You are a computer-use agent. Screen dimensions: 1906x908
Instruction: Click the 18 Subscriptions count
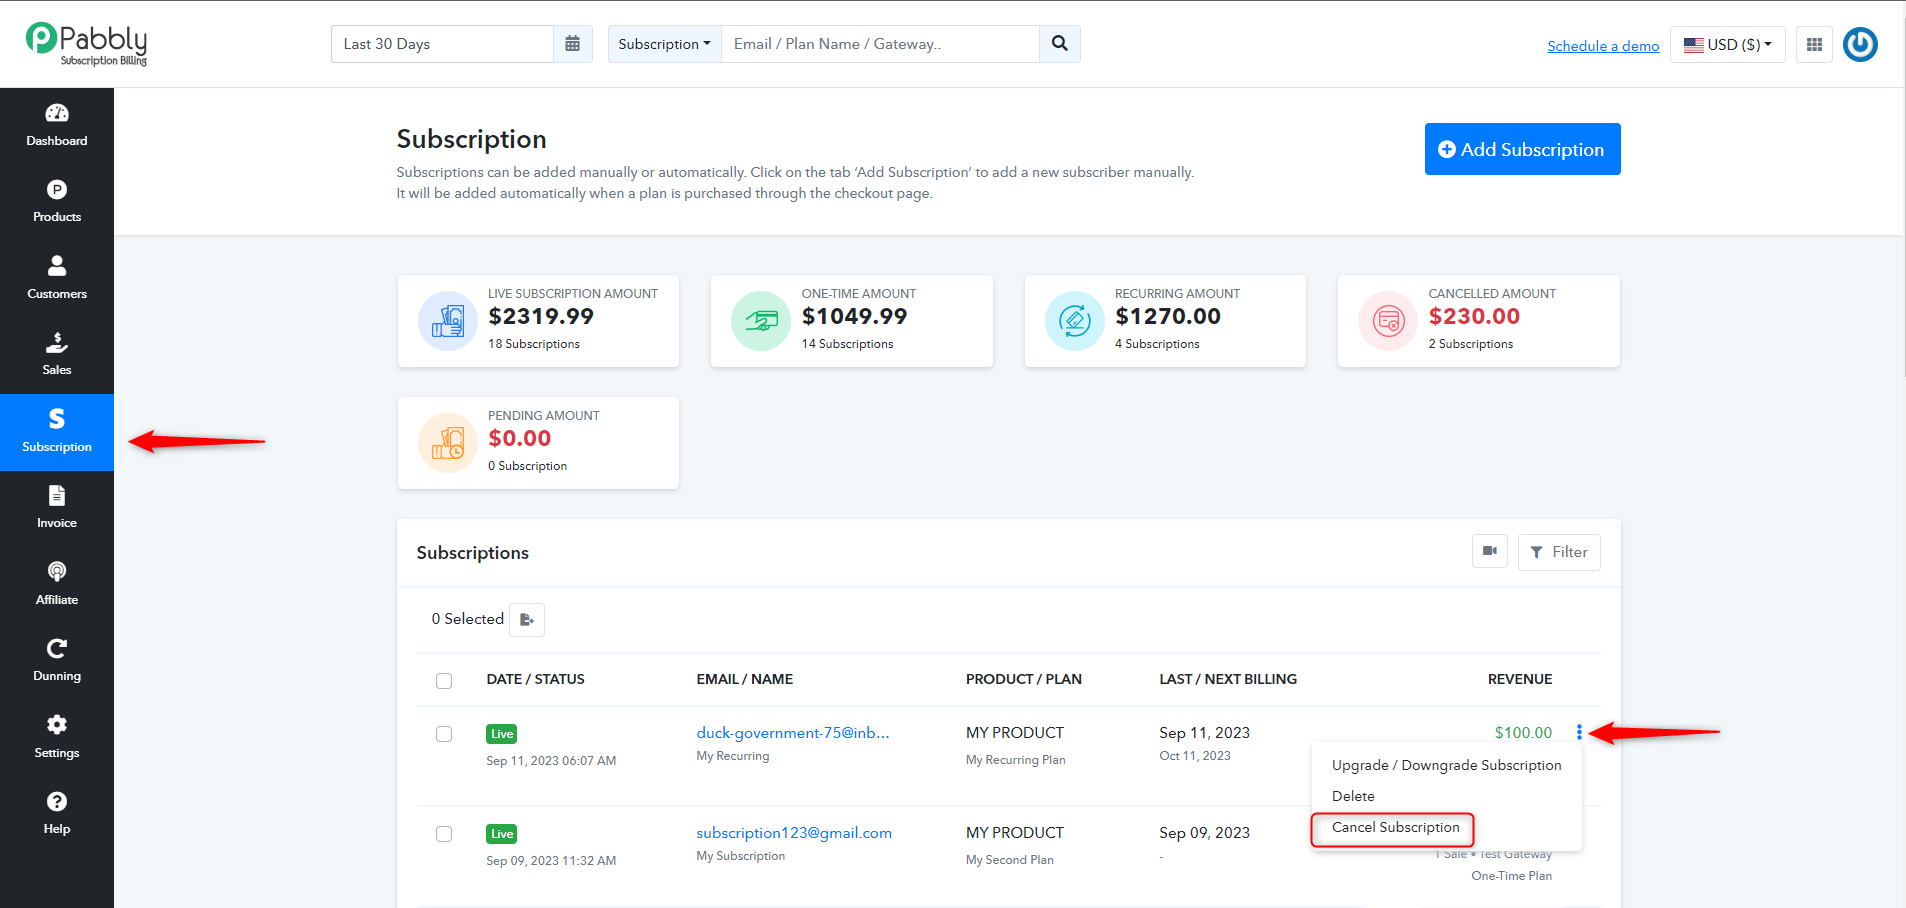pyautogui.click(x=534, y=344)
